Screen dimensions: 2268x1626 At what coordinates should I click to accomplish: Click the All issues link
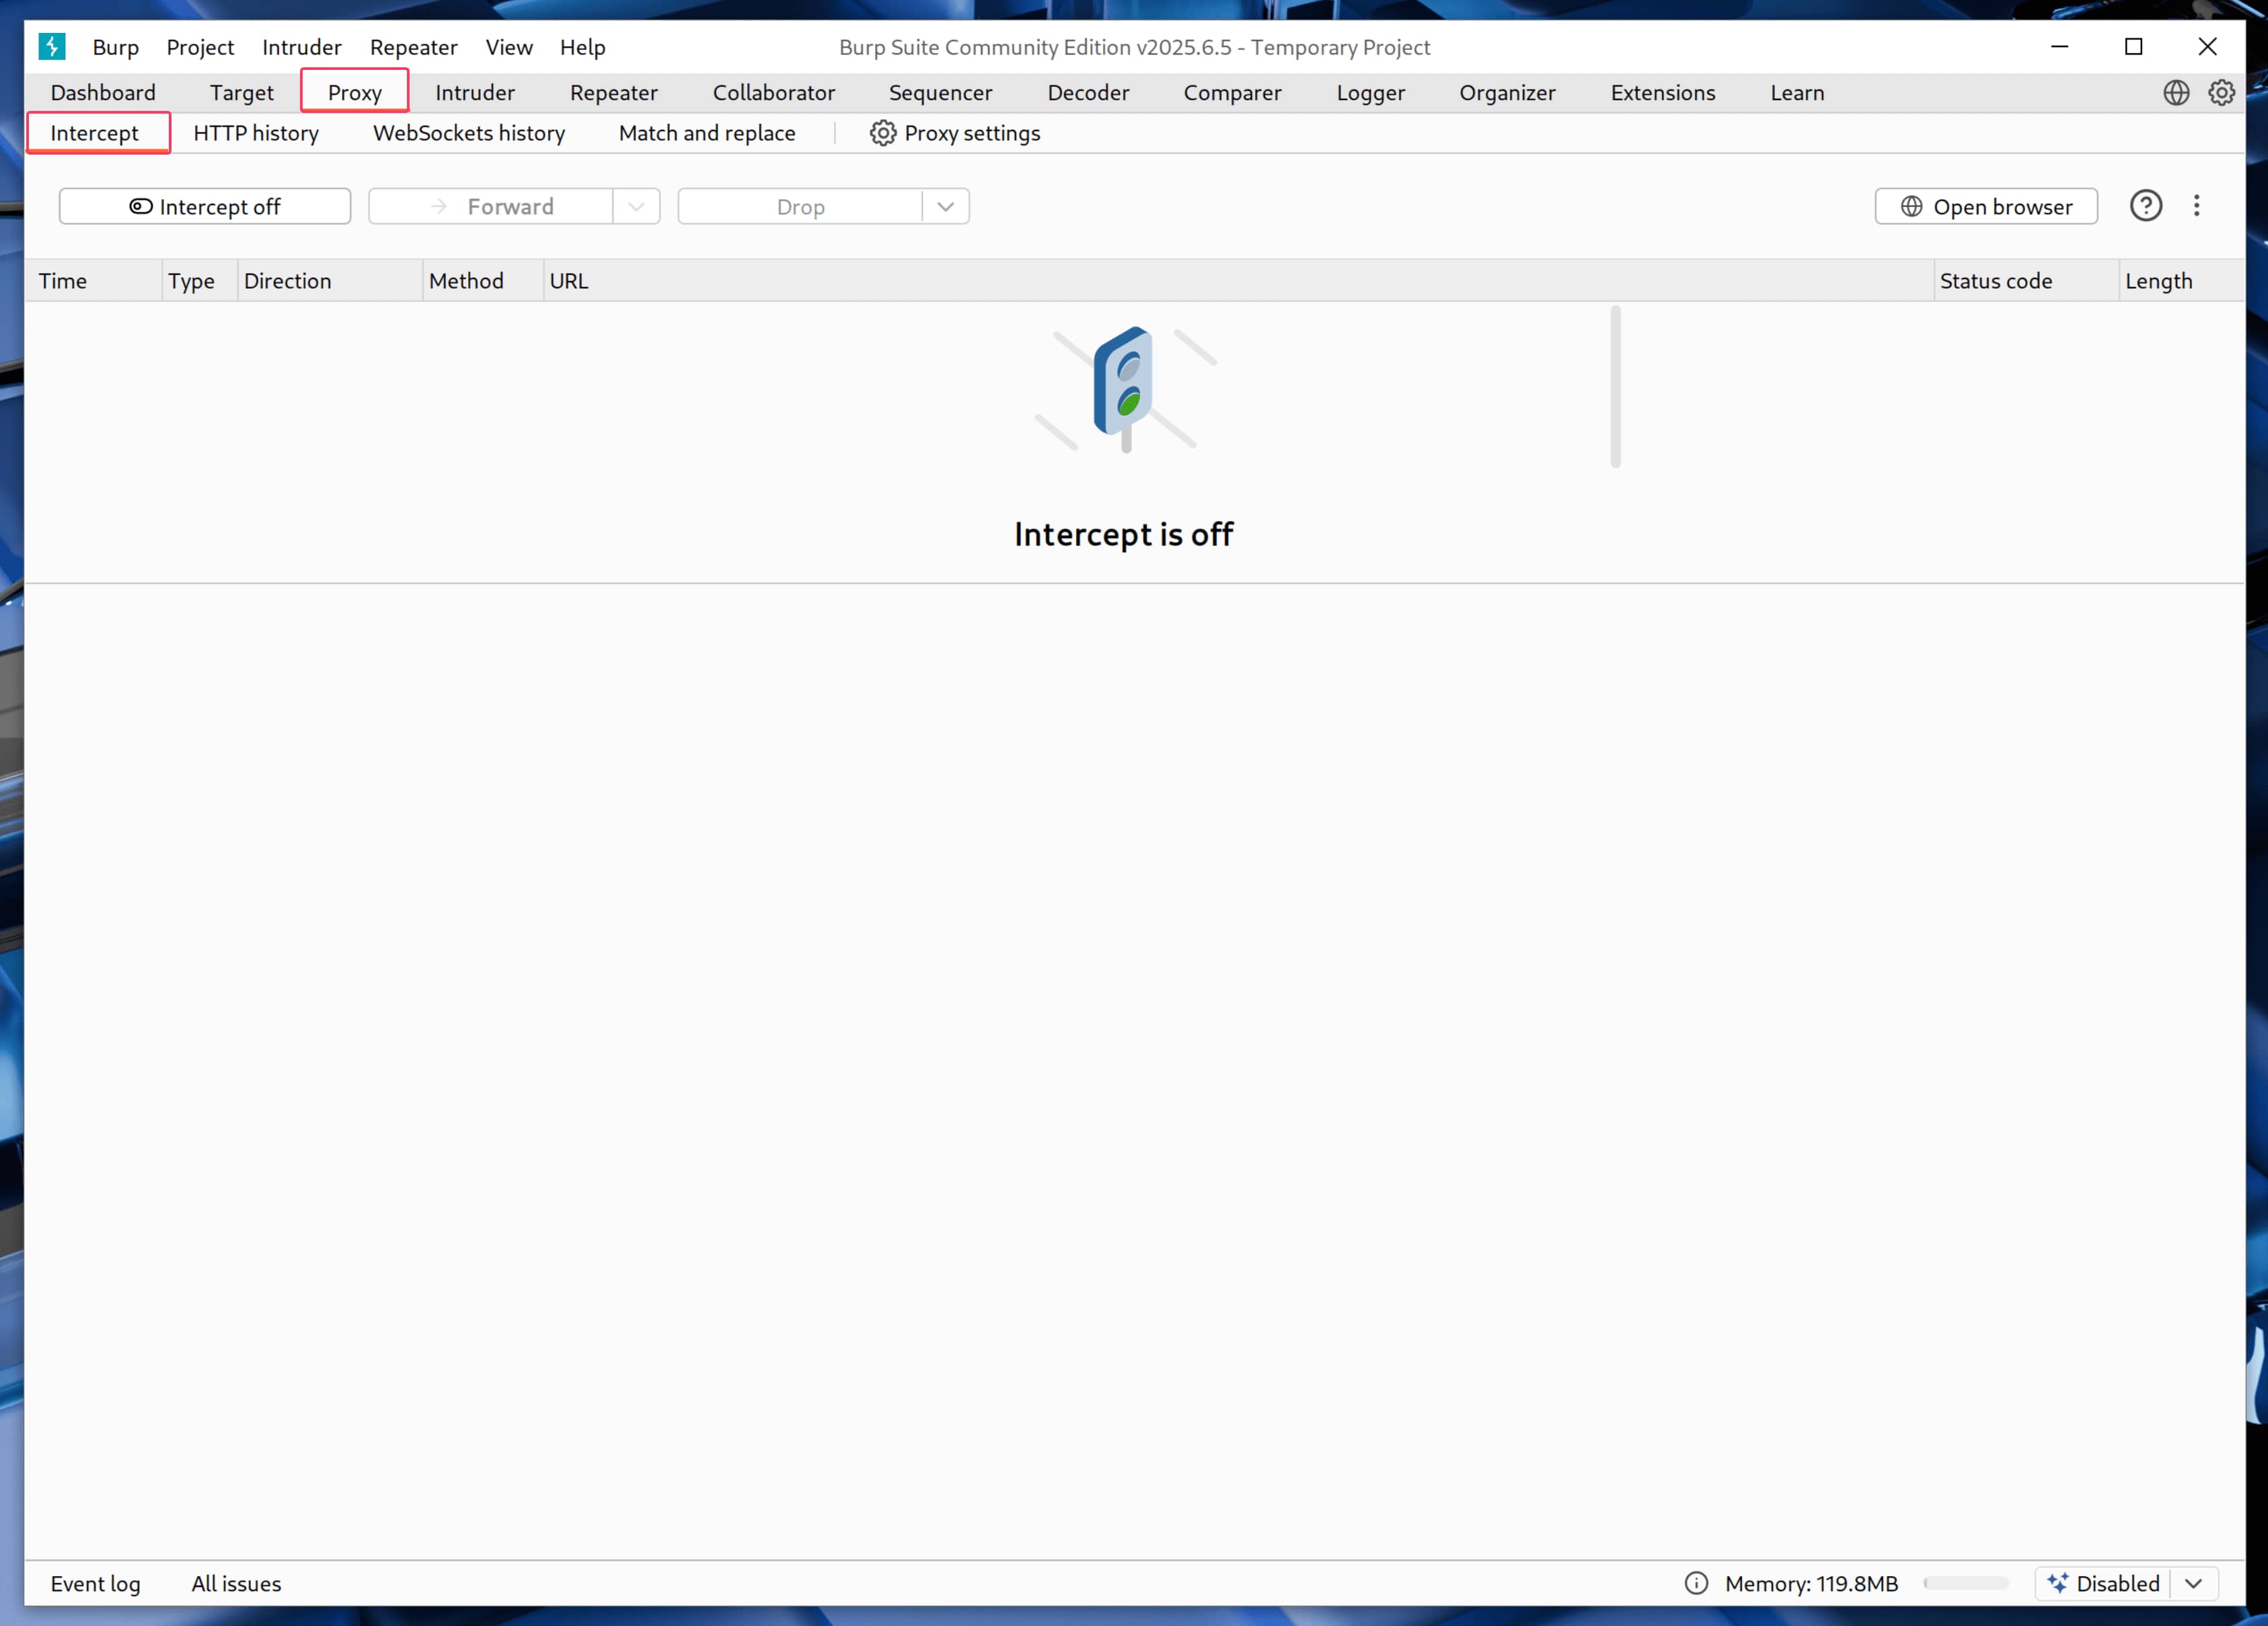point(236,1583)
